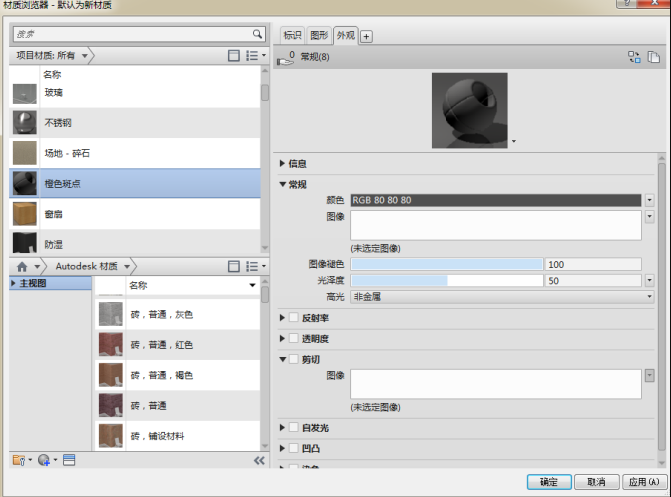Viewport: 671px width, 497px height.
Task: Toggle project materials panel view icon
Action: click(x=234, y=56)
